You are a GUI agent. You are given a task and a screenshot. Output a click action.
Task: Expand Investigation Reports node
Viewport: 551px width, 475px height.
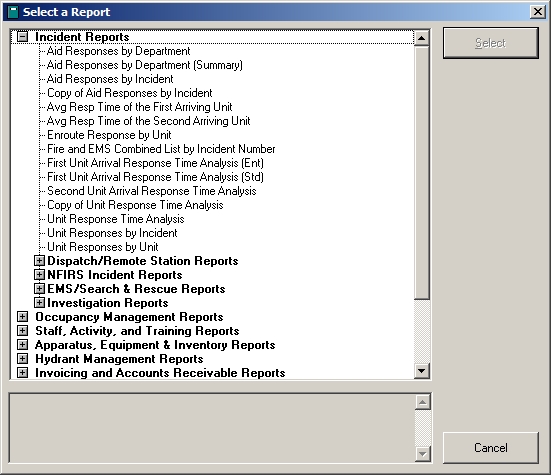[x=39, y=303]
